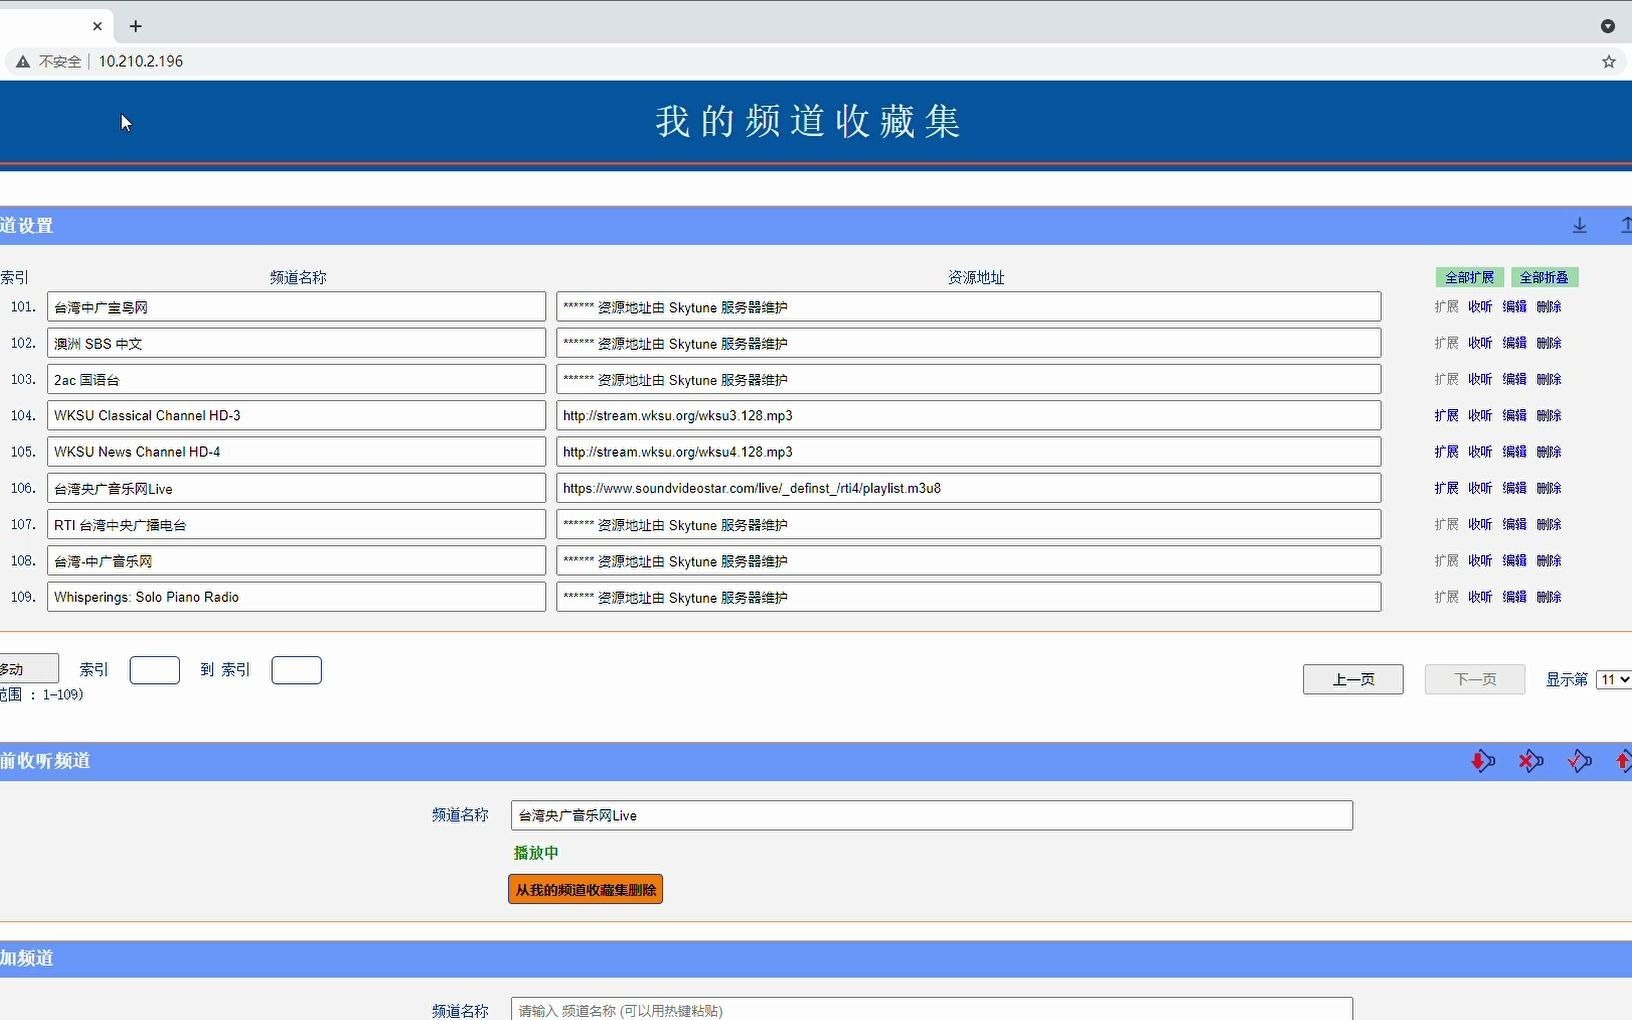
Task: Click 扩展 for WKSU Classical Channel HD-3
Action: tap(1446, 415)
